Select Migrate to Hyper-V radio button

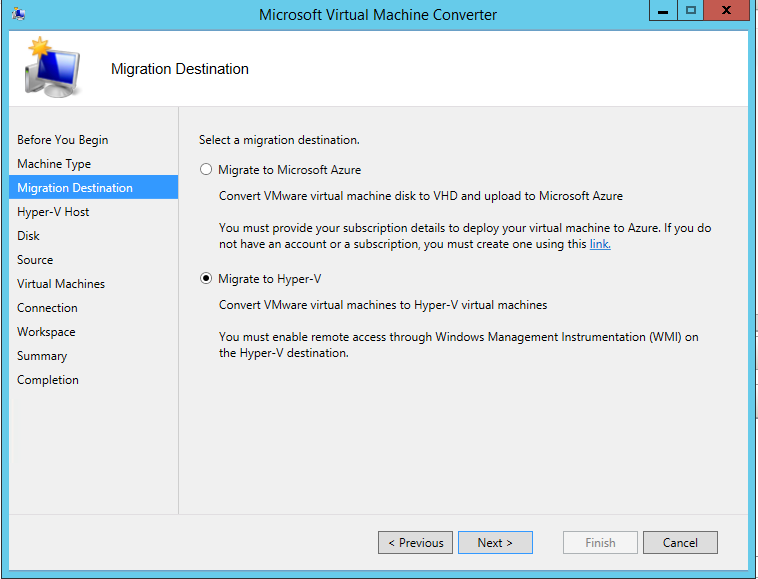coord(206,279)
